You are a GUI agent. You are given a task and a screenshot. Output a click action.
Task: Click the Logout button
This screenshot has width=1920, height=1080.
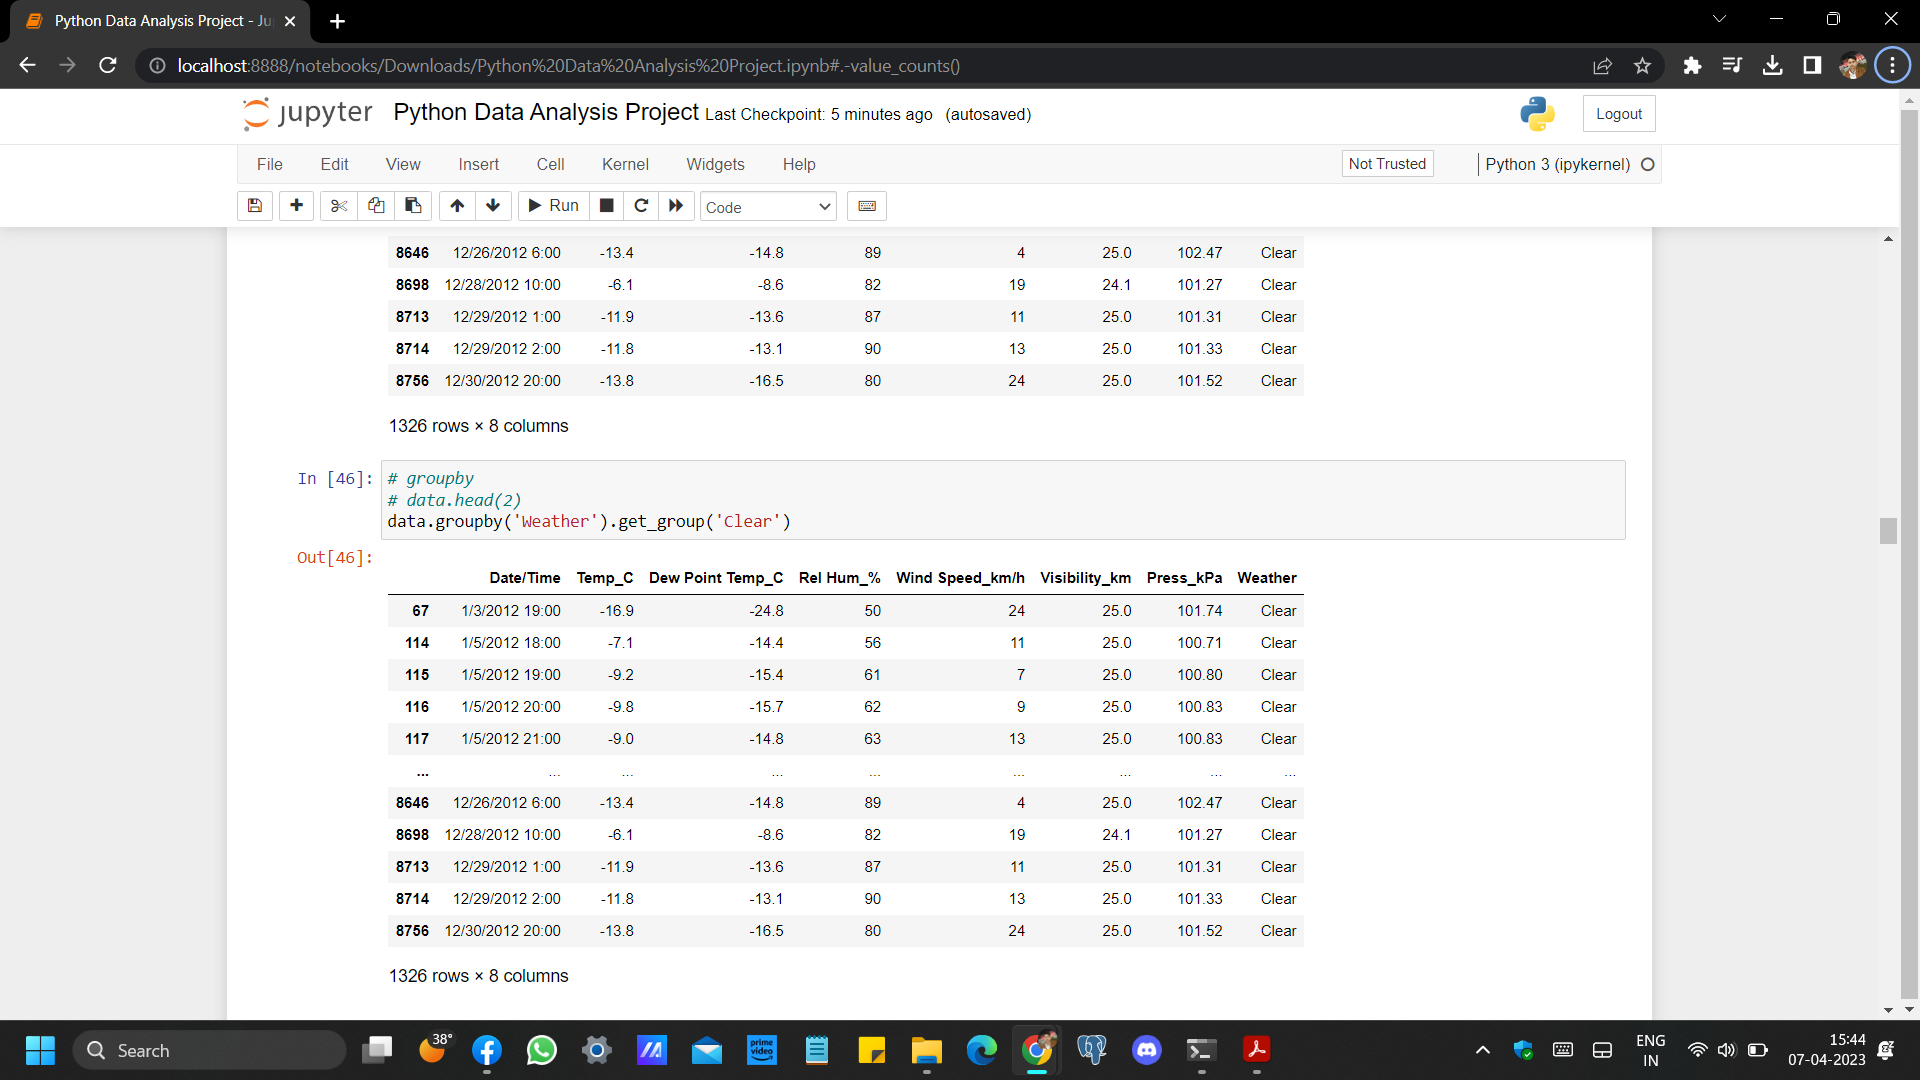coord(1618,114)
